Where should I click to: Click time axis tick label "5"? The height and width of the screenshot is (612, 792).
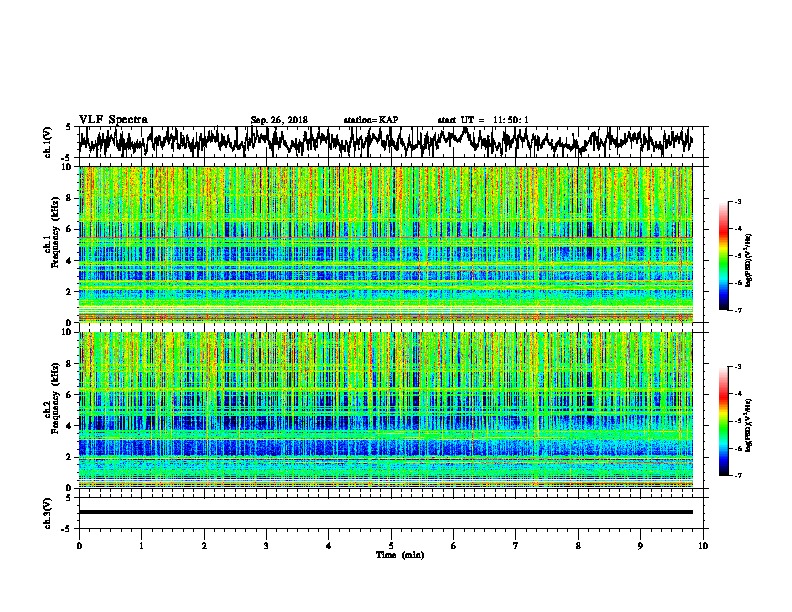coord(391,546)
